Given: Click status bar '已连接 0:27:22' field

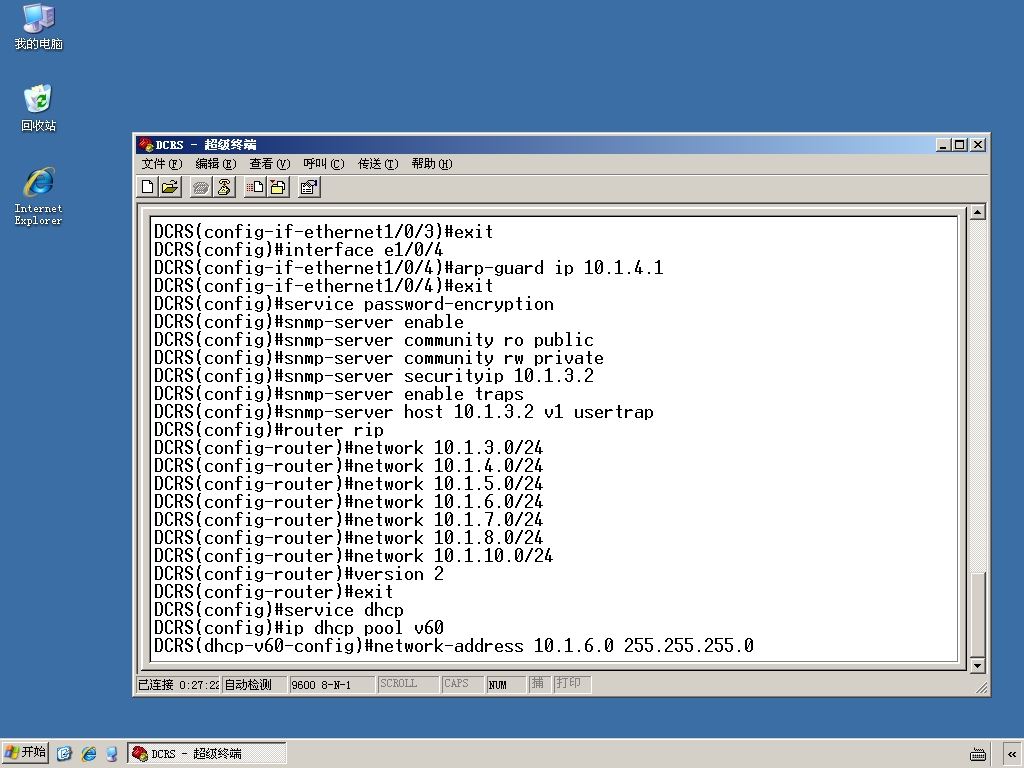Looking at the screenshot, I should [178, 684].
